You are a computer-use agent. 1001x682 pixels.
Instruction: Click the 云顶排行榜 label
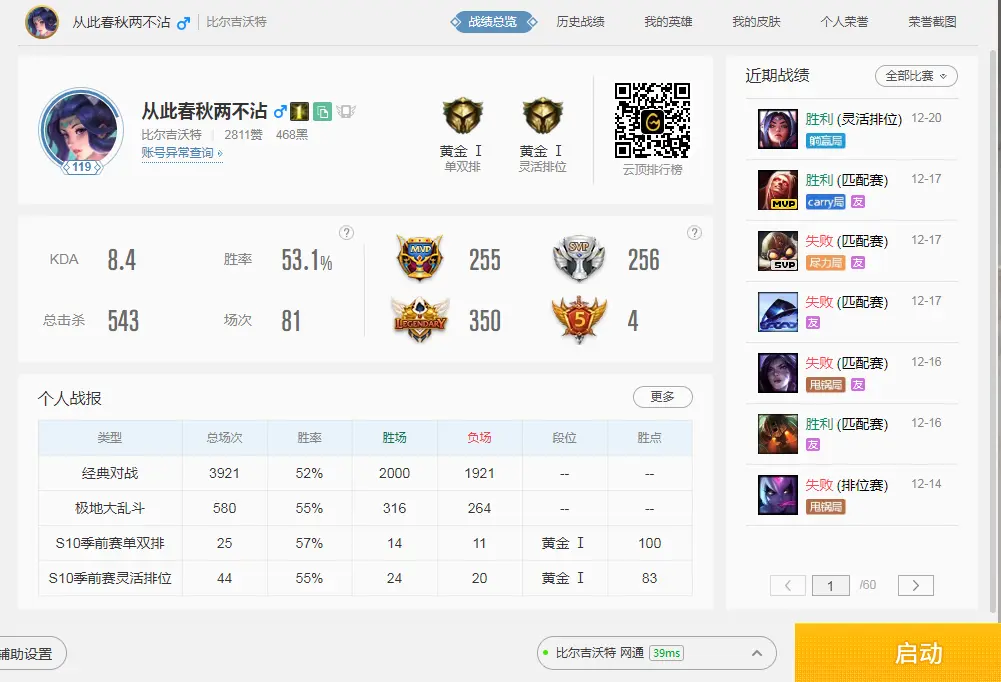(x=652, y=170)
